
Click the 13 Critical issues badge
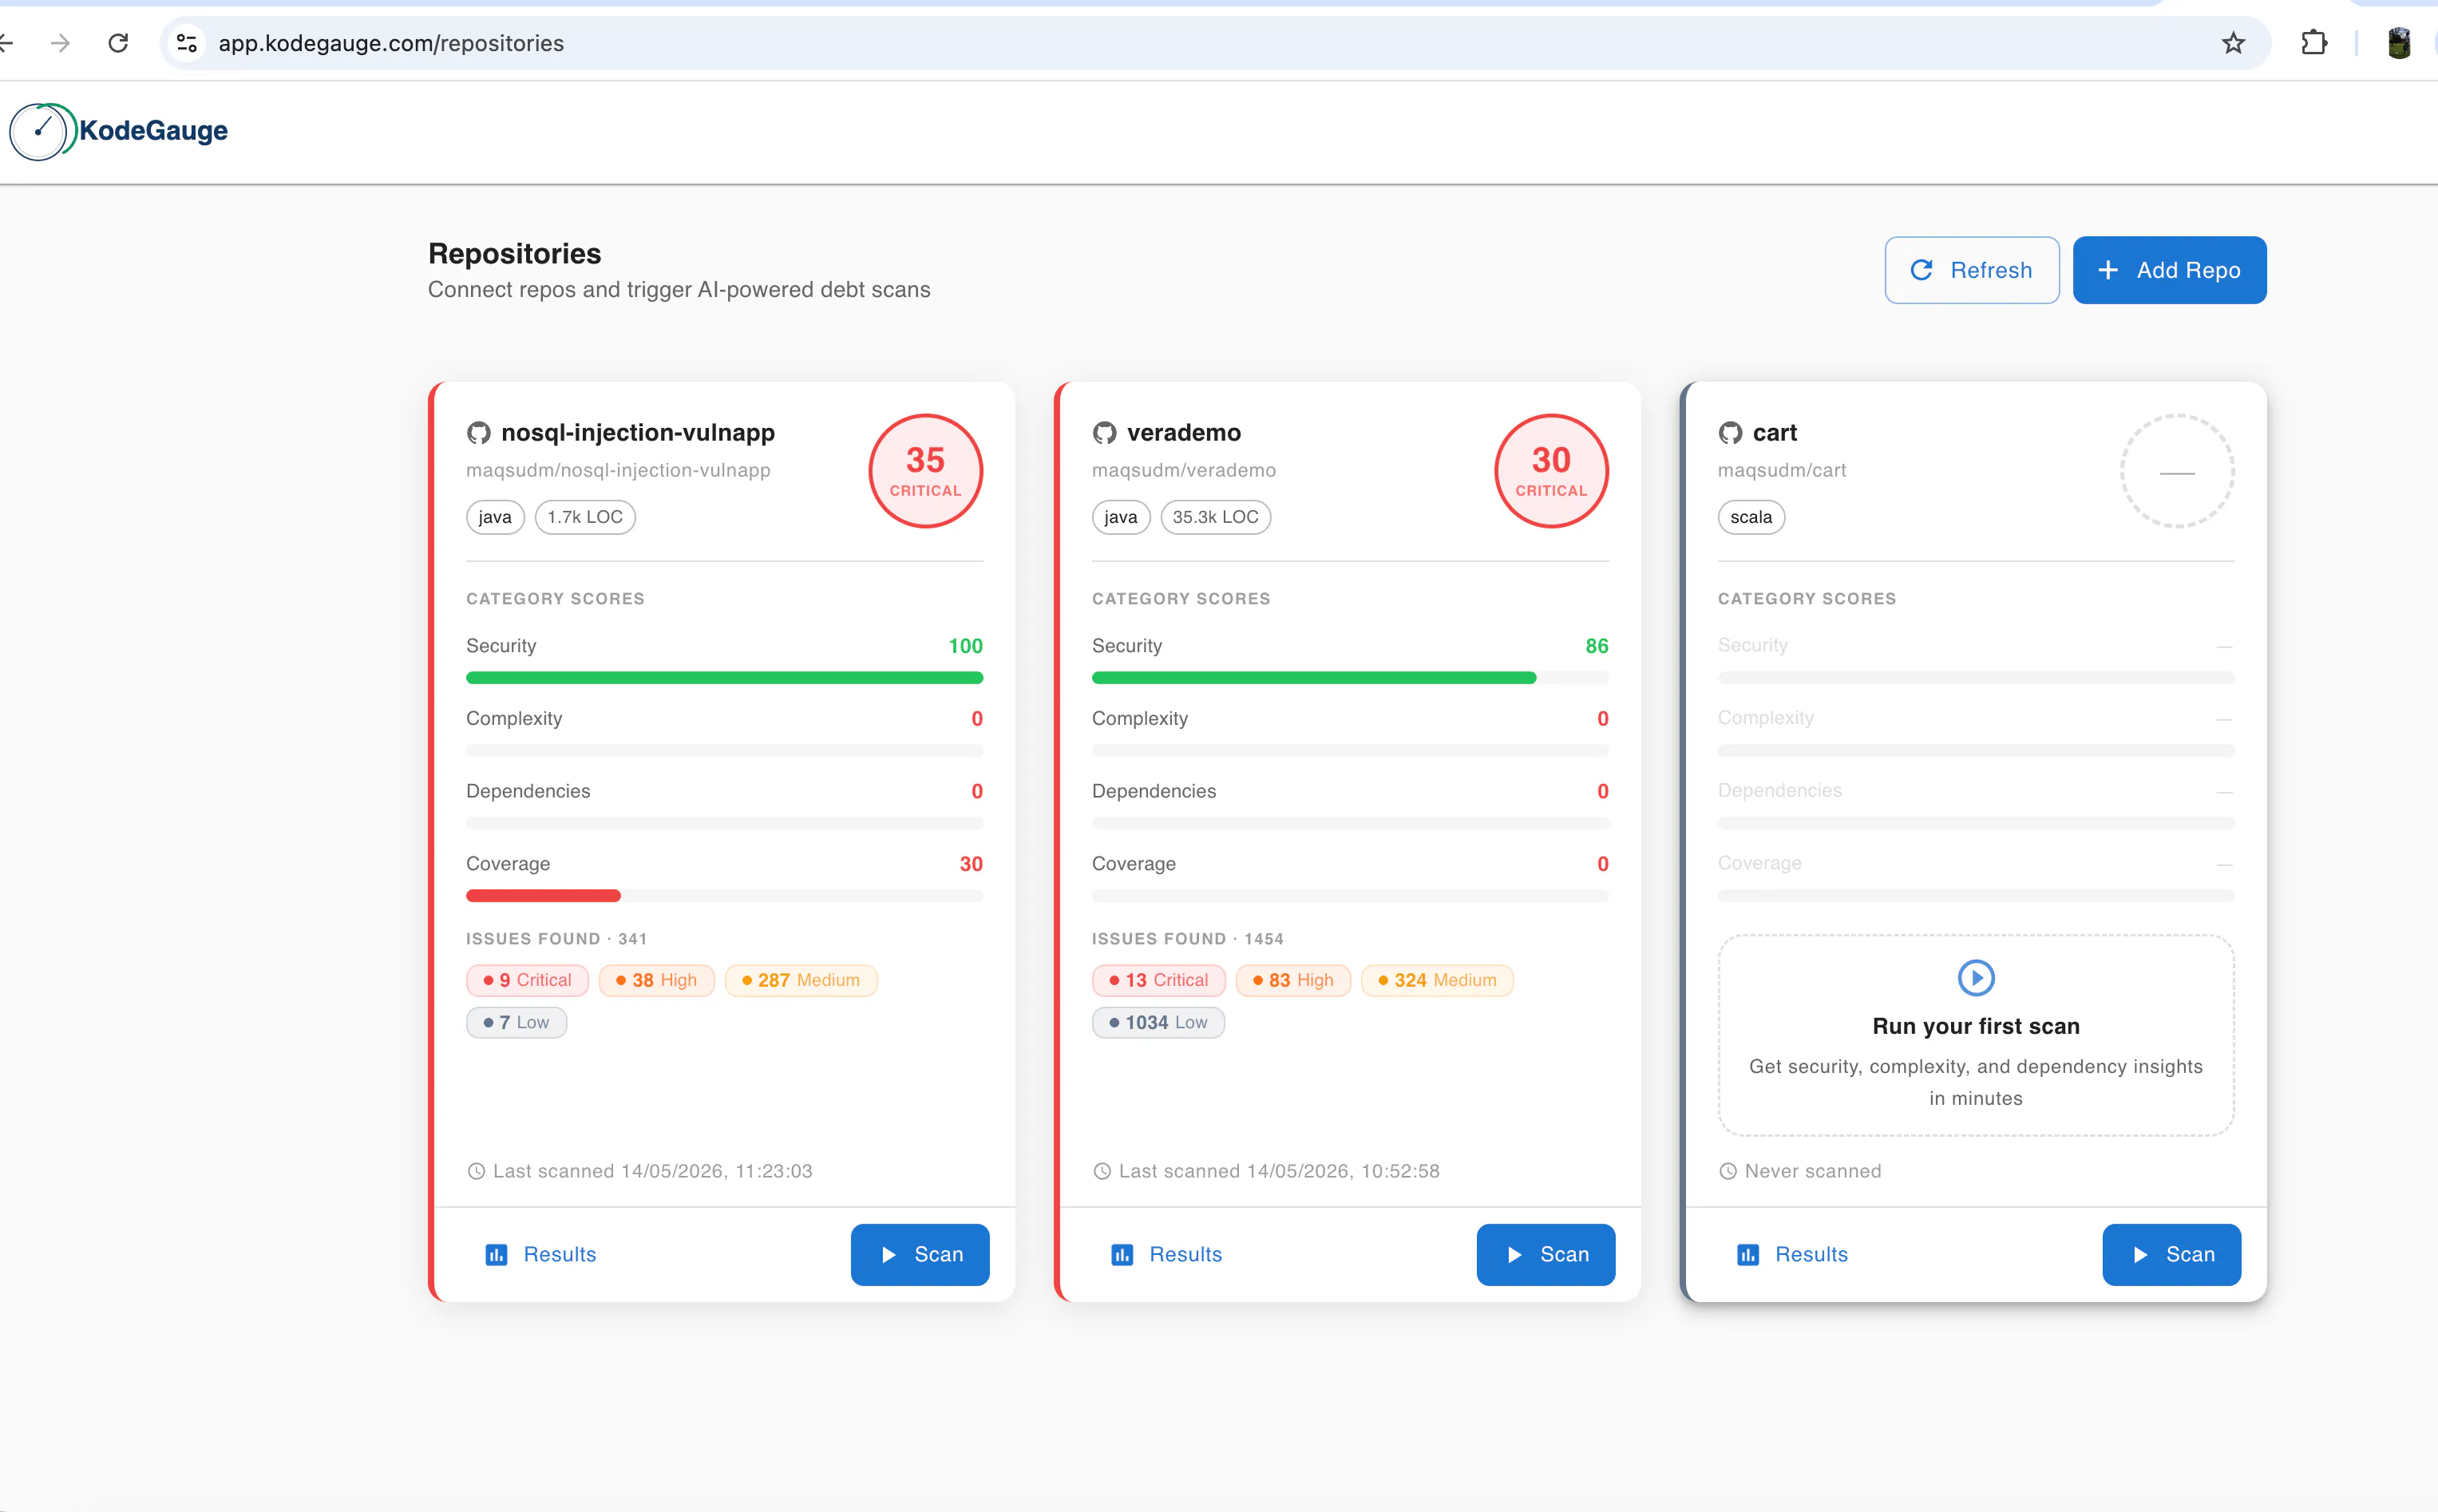tap(1158, 980)
